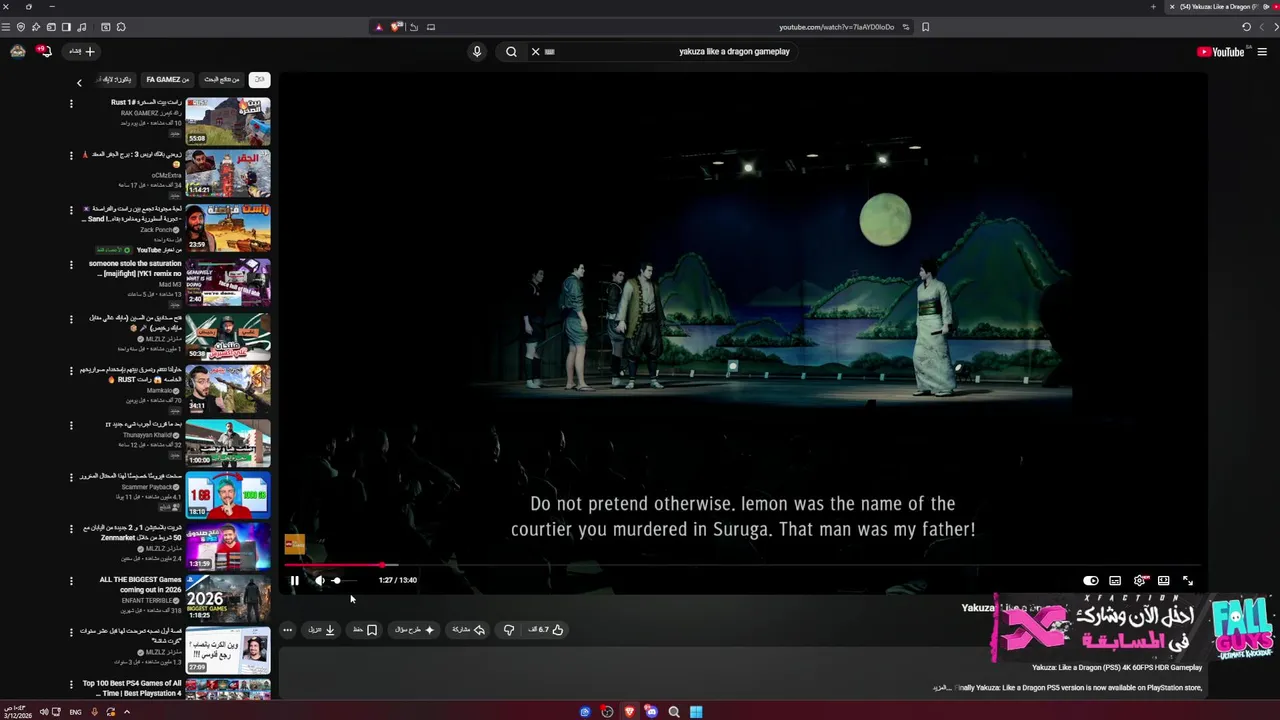Clear the search query with the X
This screenshot has width=1280, height=720.
[535, 52]
